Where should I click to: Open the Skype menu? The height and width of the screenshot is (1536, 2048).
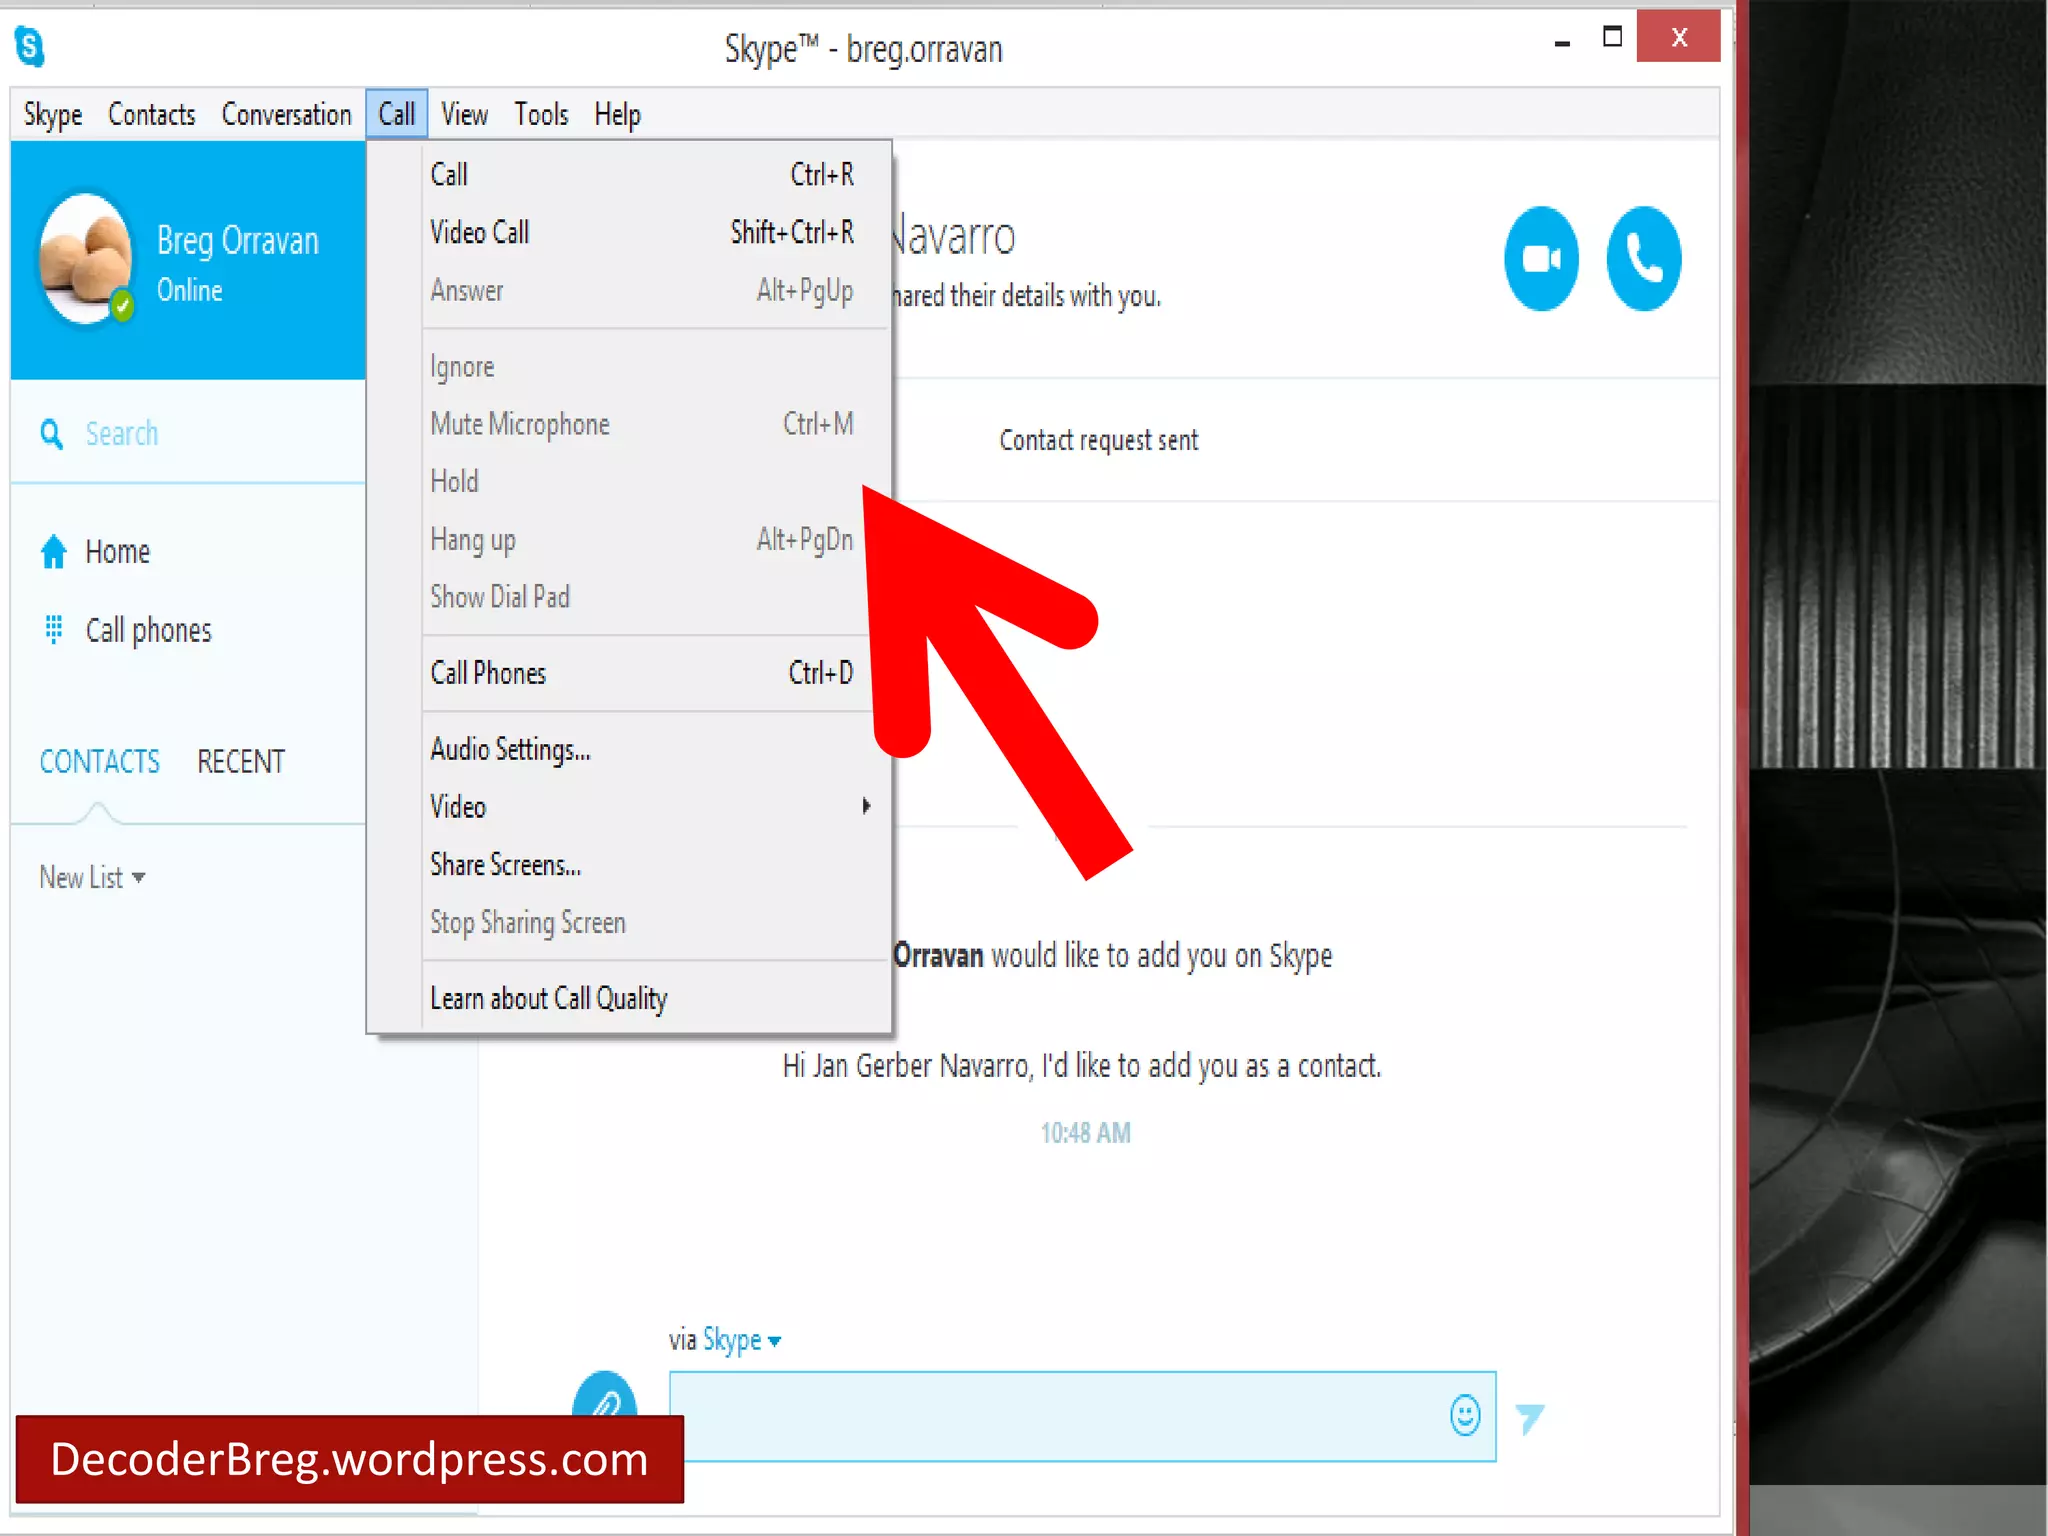[53, 114]
